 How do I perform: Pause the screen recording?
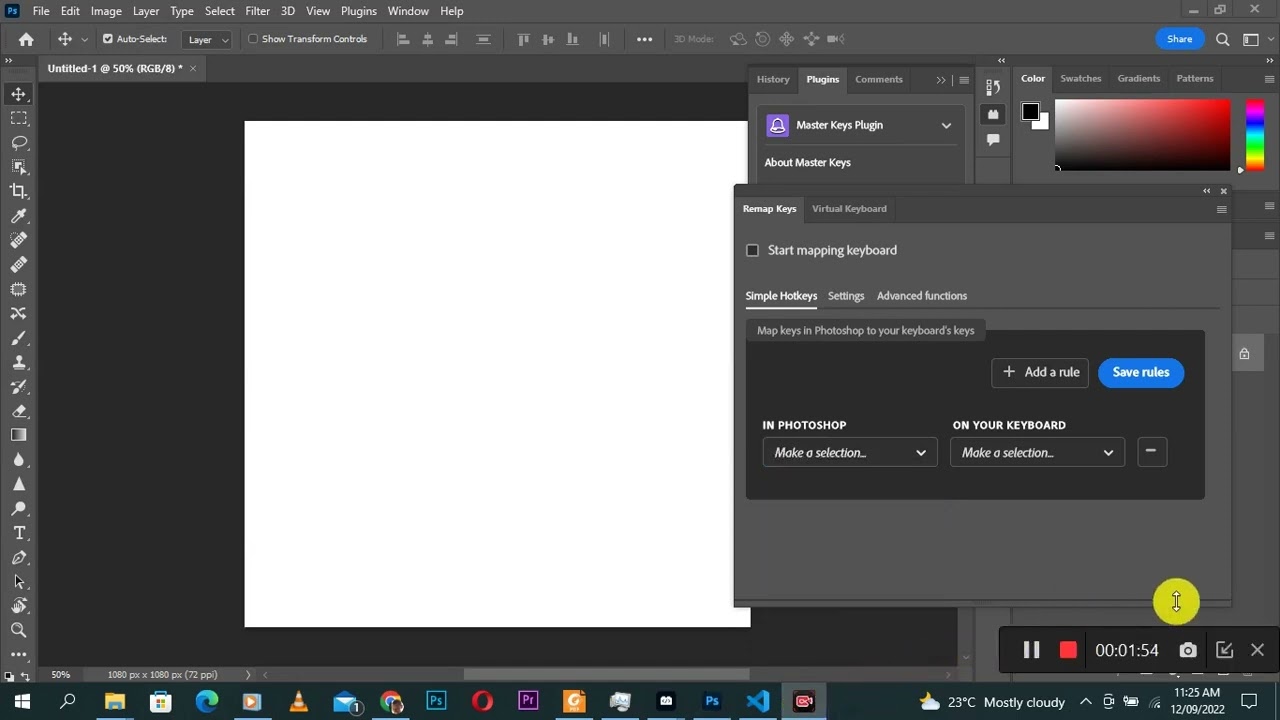pyautogui.click(x=1031, y=650)
